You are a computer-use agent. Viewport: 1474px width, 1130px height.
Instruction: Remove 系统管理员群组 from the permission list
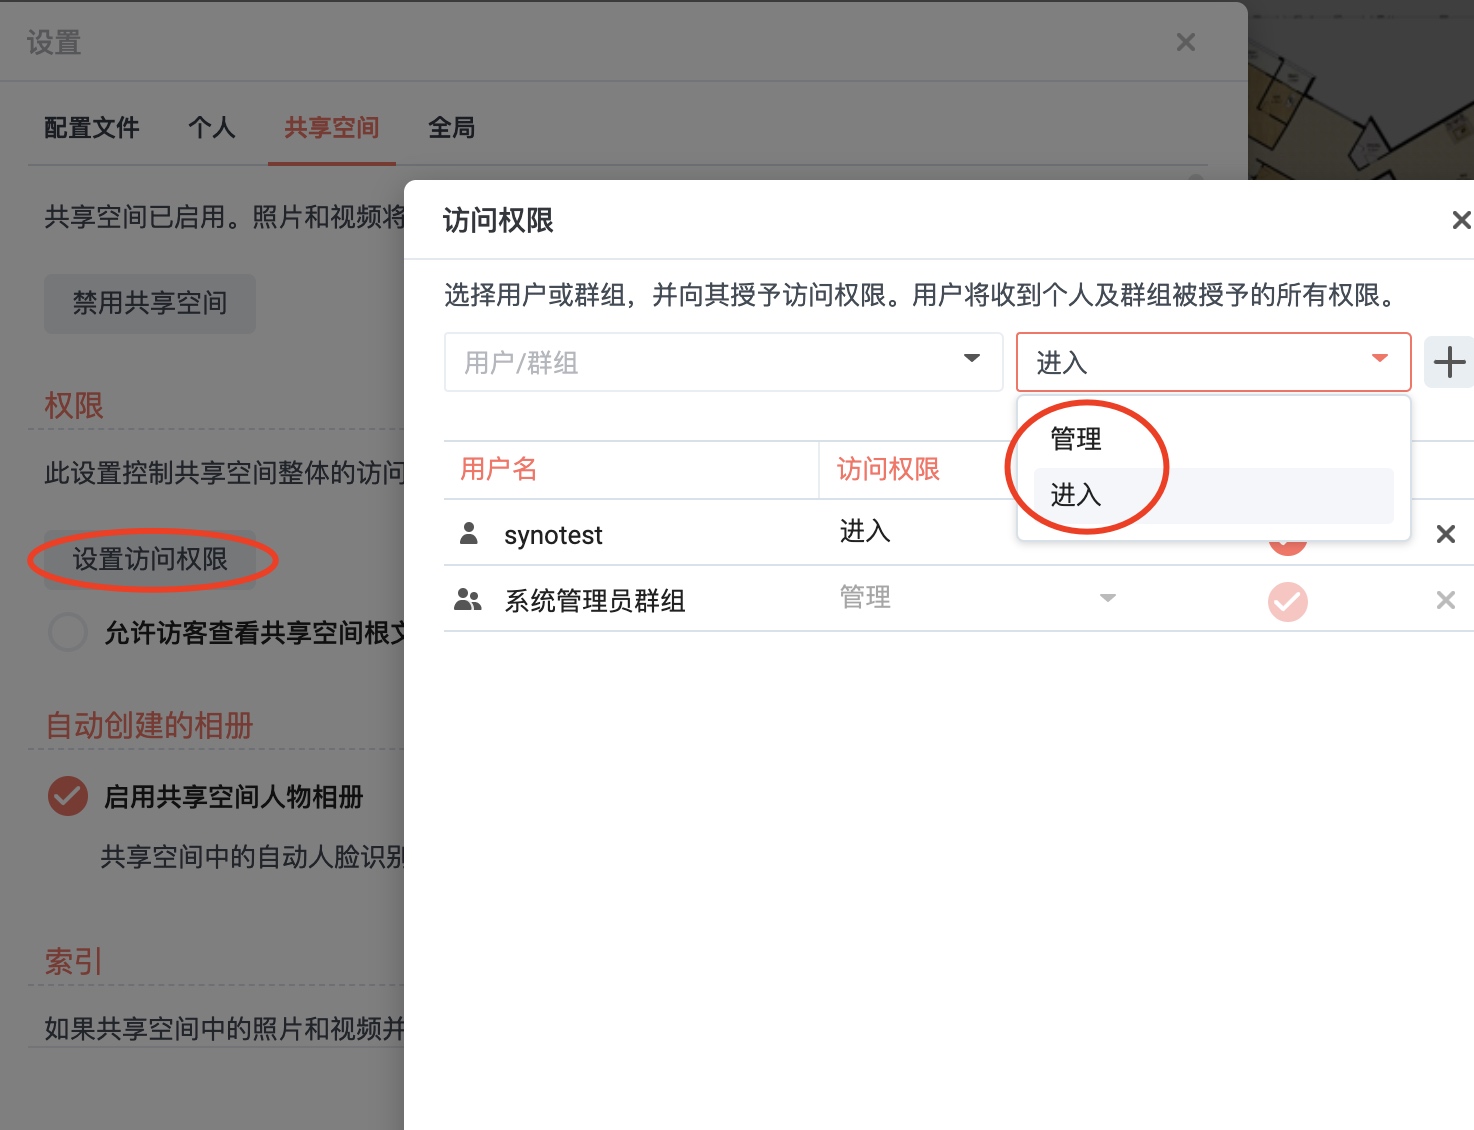click(1445, 600)
